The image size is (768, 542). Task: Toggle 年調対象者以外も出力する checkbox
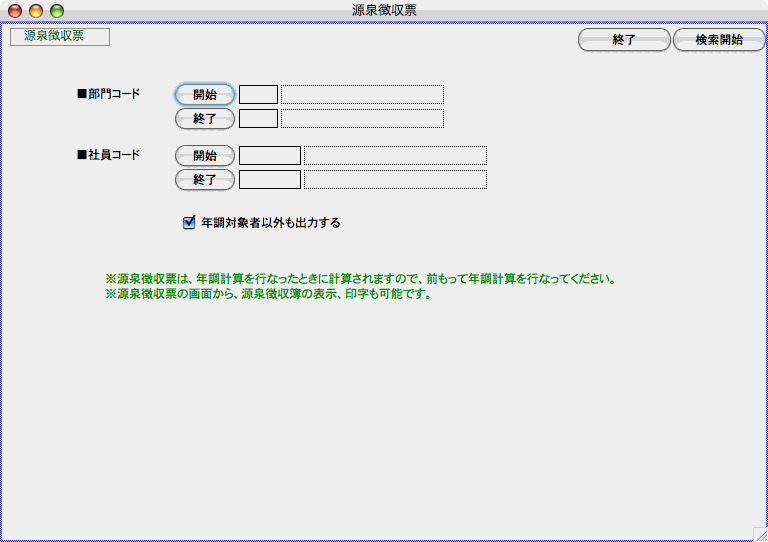point(189,223)
